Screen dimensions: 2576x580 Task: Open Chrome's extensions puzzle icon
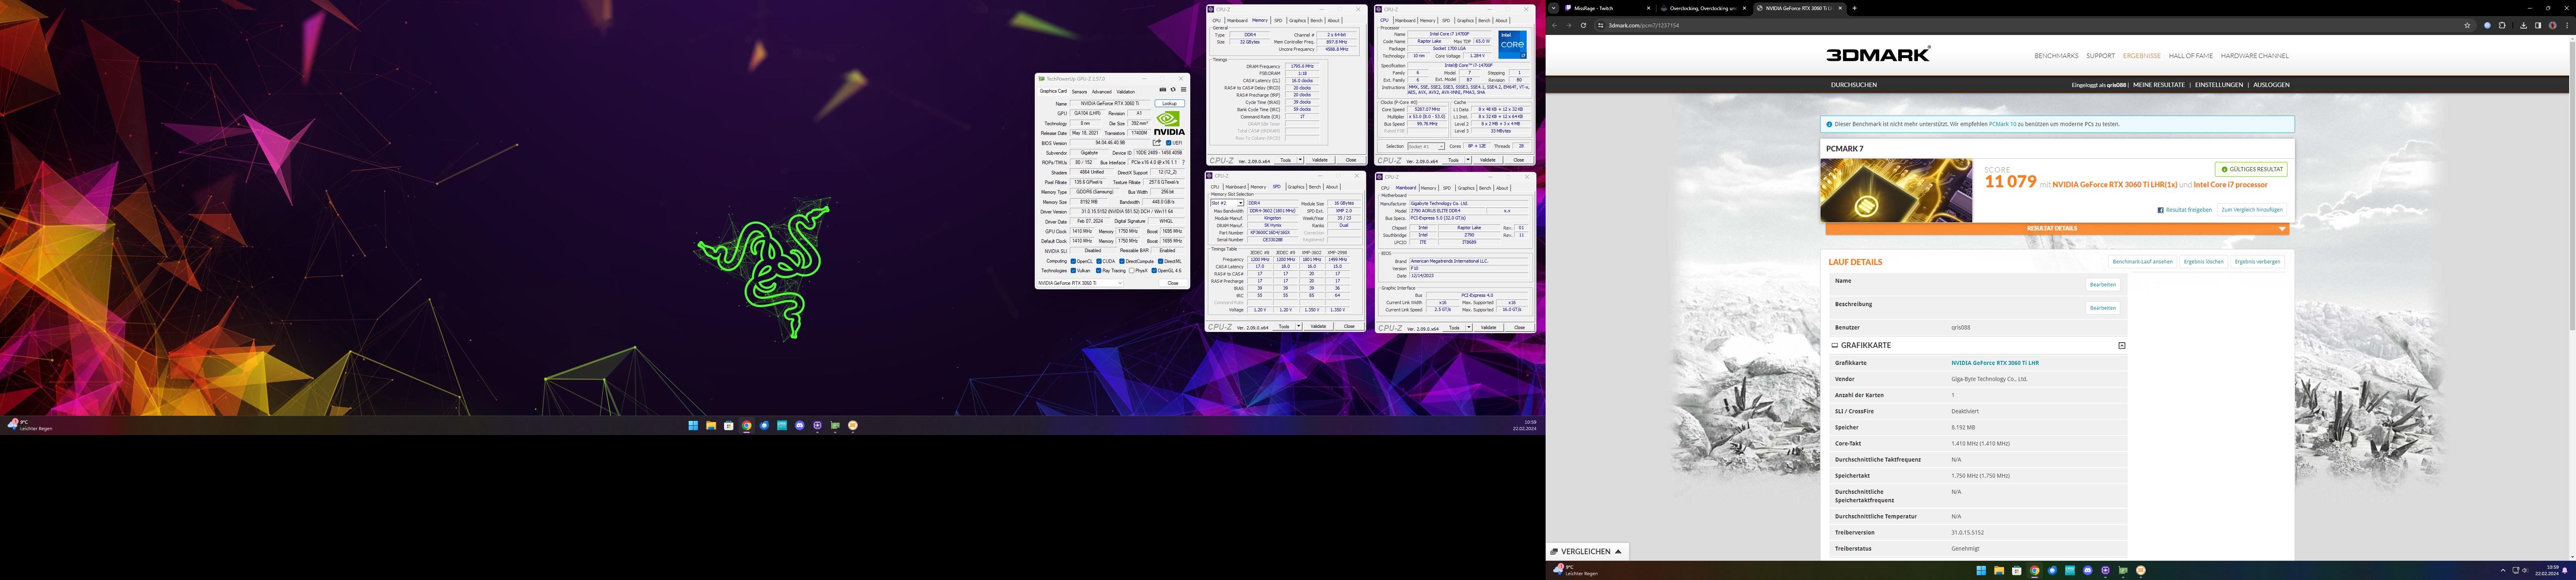click(x=2502, y=25)
